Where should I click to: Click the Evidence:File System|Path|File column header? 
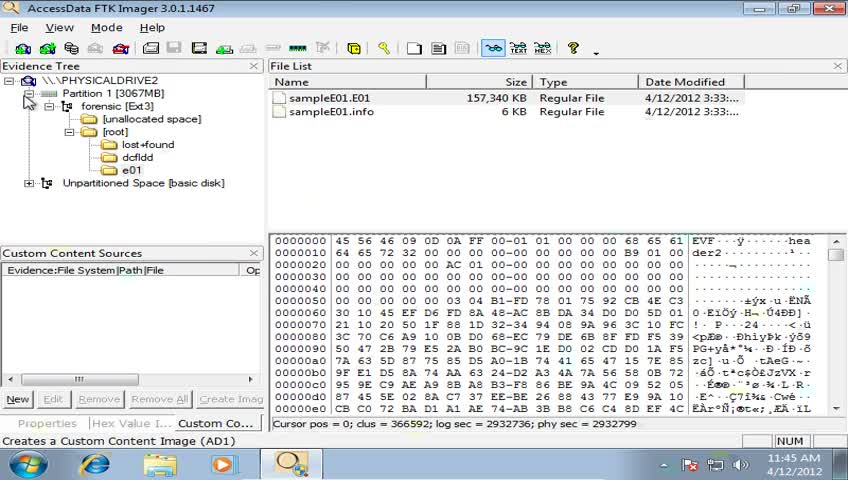(x=120, y=270)
